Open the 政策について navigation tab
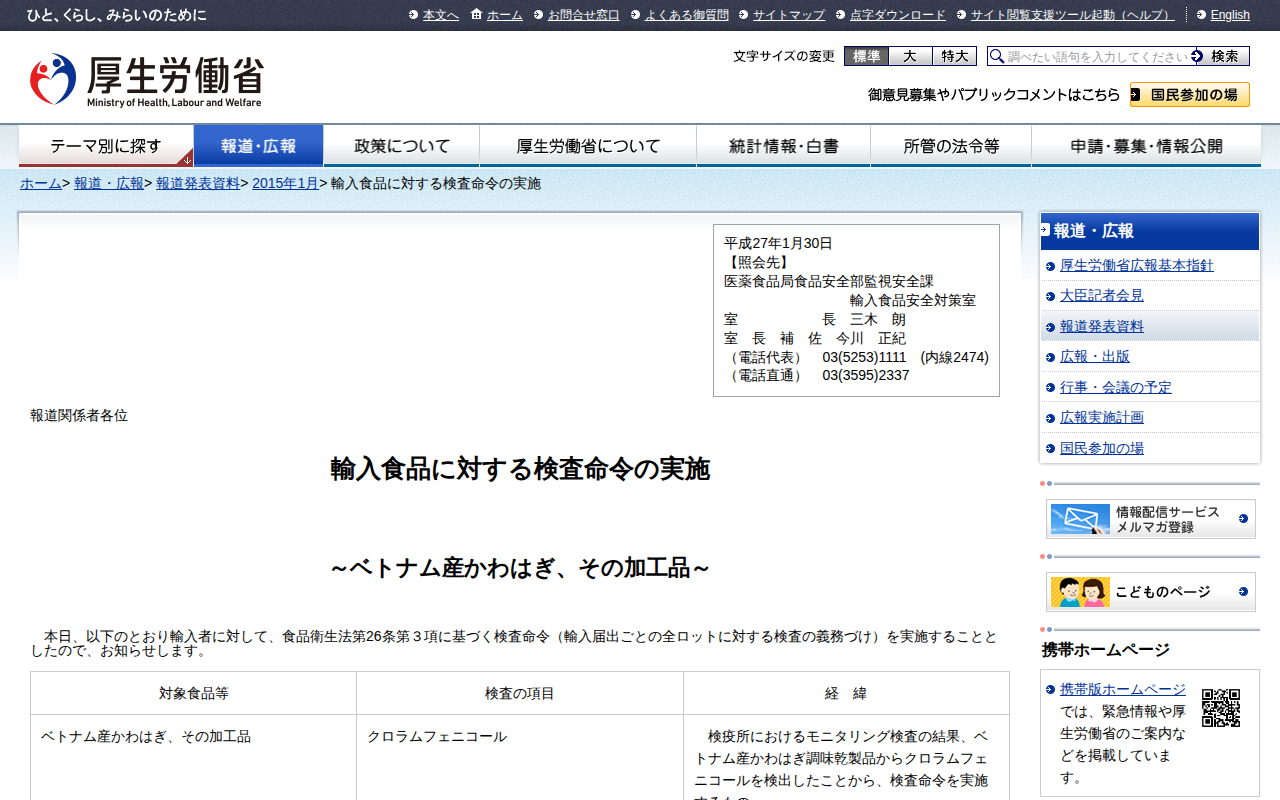 (402, 146)
